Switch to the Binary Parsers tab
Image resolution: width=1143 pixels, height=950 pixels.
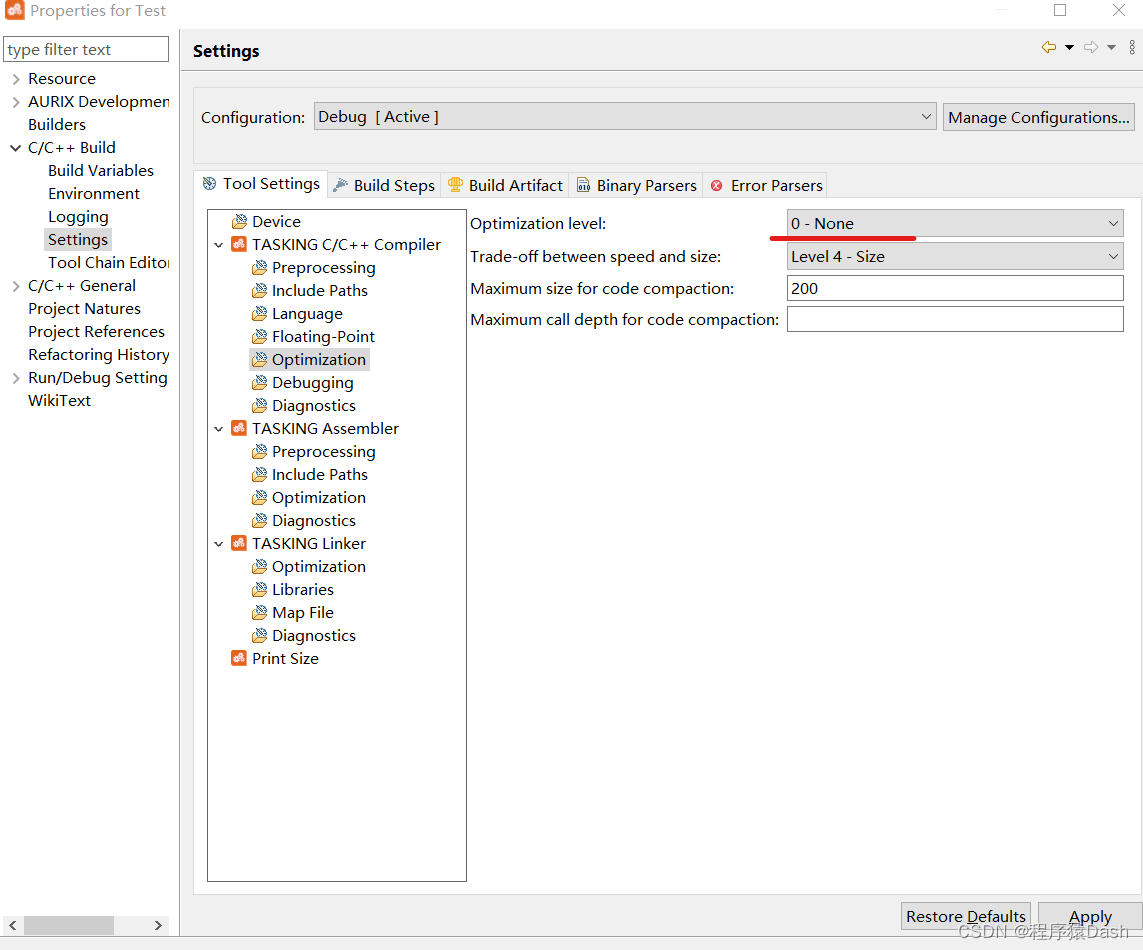click(636, 186)
